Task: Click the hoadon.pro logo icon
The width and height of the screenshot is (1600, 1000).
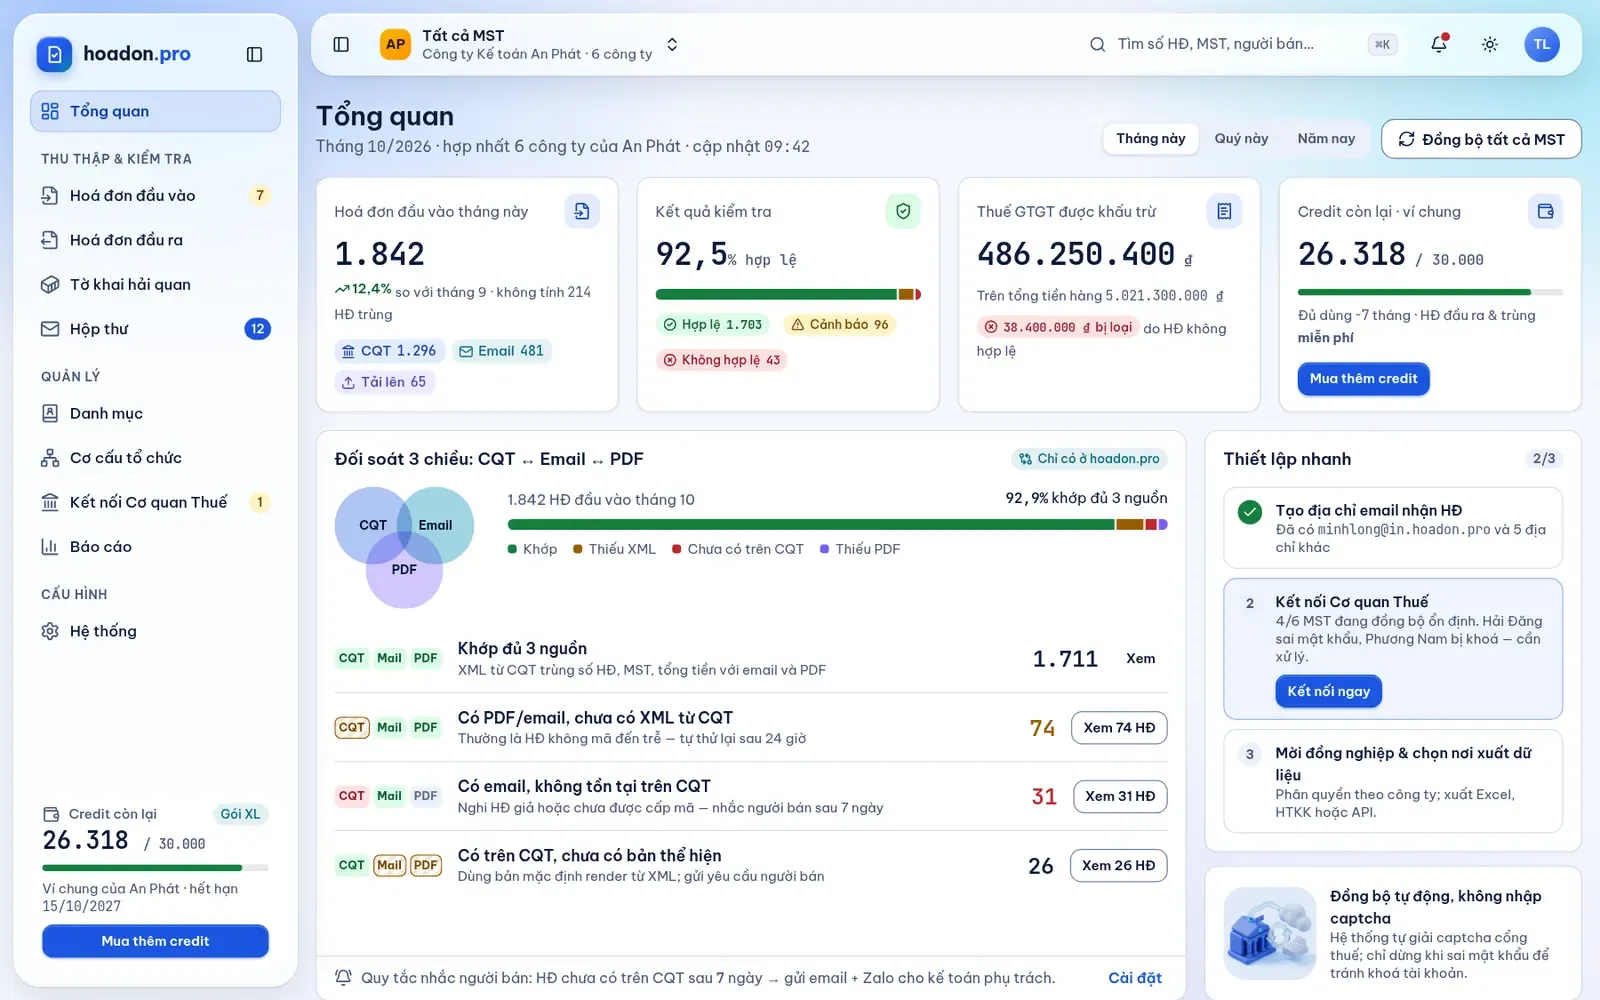Action: (54, 54)
